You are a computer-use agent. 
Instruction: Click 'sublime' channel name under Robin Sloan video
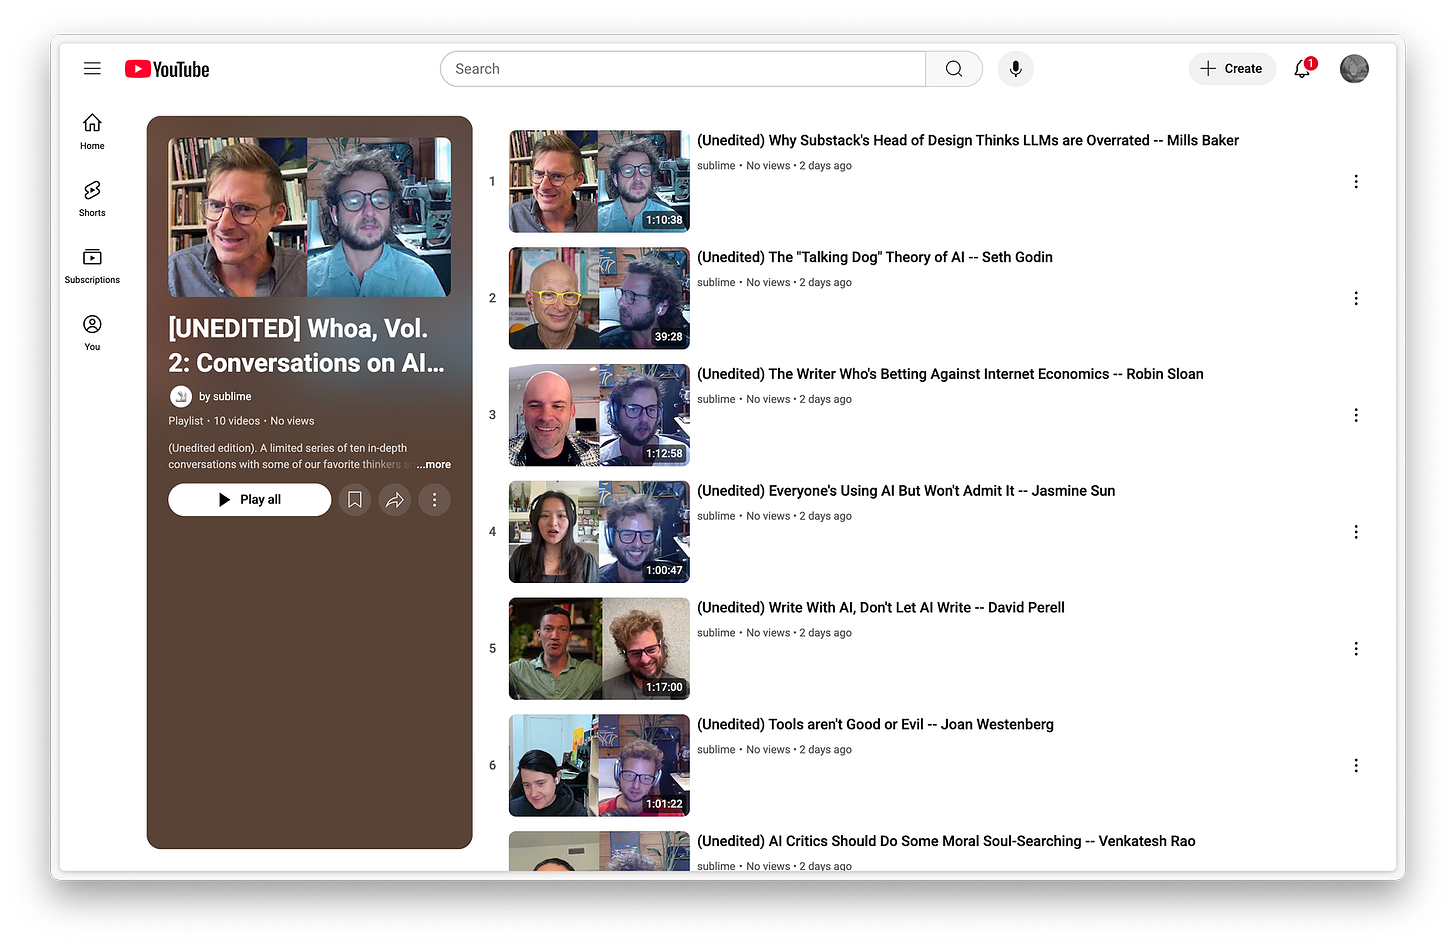click(x=716, y=400)
